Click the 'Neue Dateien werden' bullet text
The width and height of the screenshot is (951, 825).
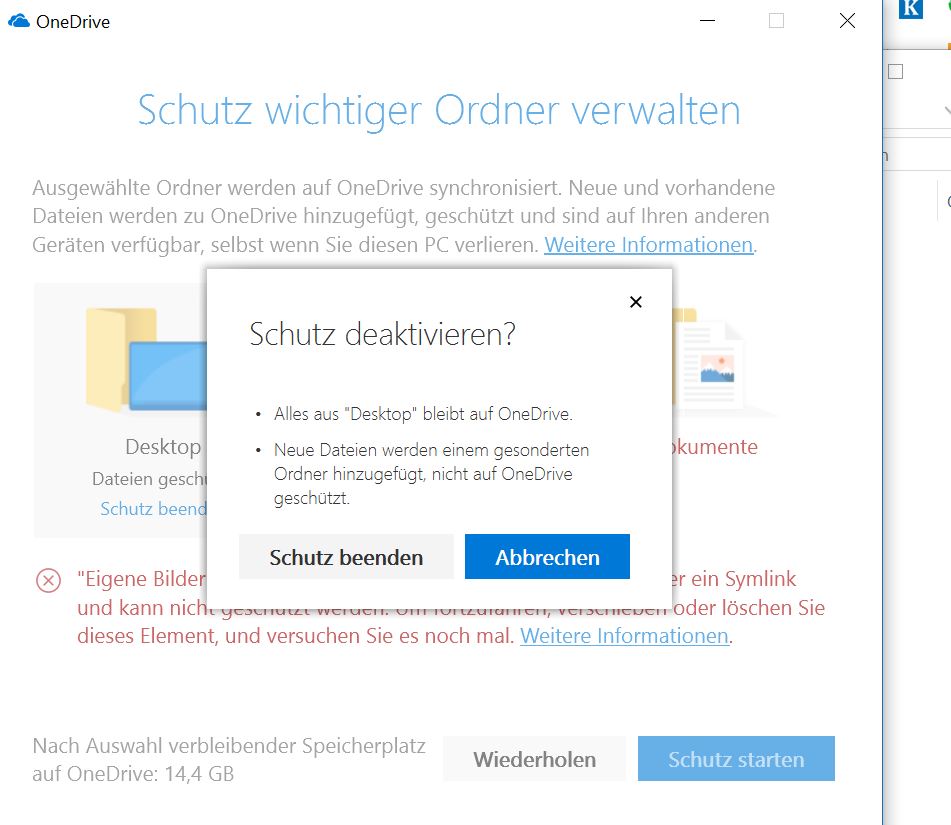[431, 474]
